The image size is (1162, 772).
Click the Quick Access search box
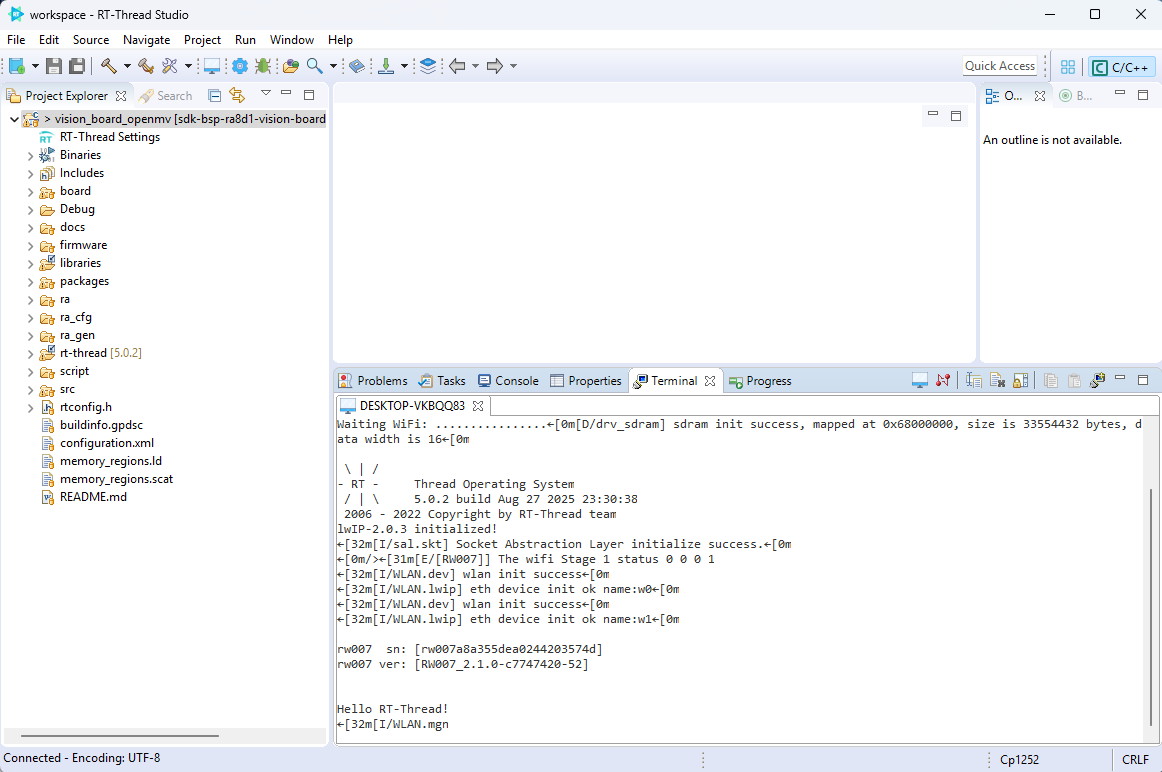(999, 66)
